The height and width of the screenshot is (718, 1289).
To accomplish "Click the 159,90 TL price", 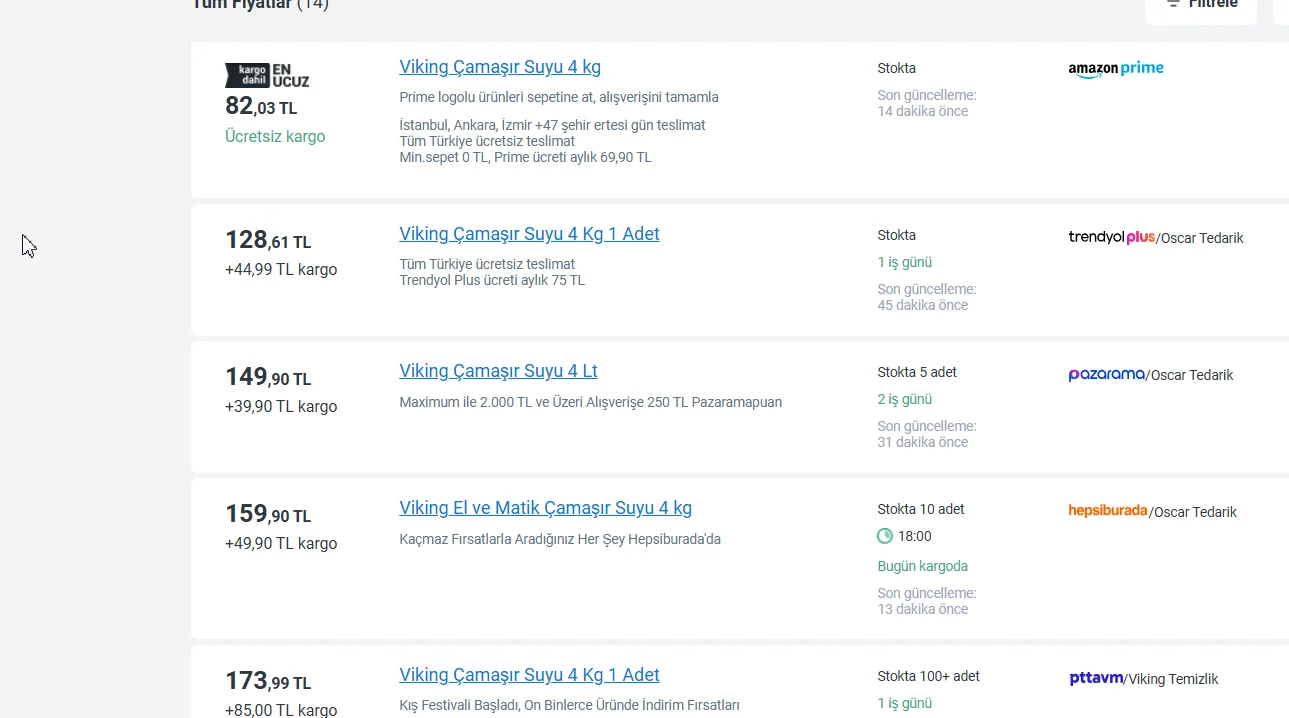I will [x=268, y=514].
